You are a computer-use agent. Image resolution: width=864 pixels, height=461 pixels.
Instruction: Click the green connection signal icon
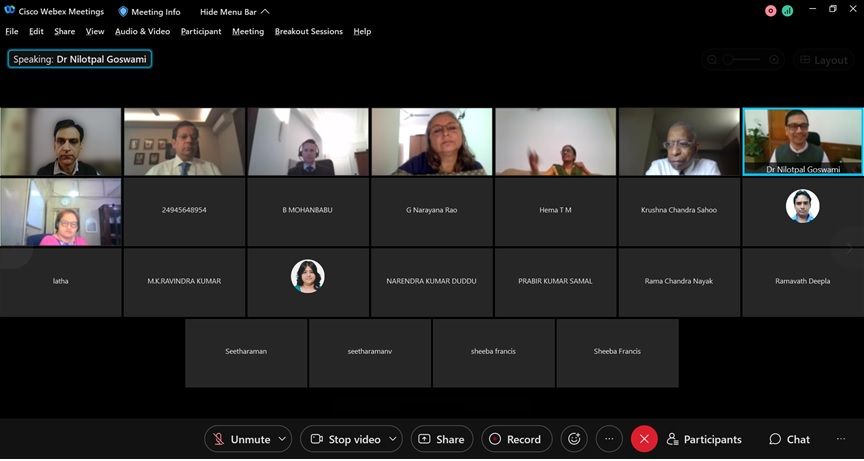787,11
